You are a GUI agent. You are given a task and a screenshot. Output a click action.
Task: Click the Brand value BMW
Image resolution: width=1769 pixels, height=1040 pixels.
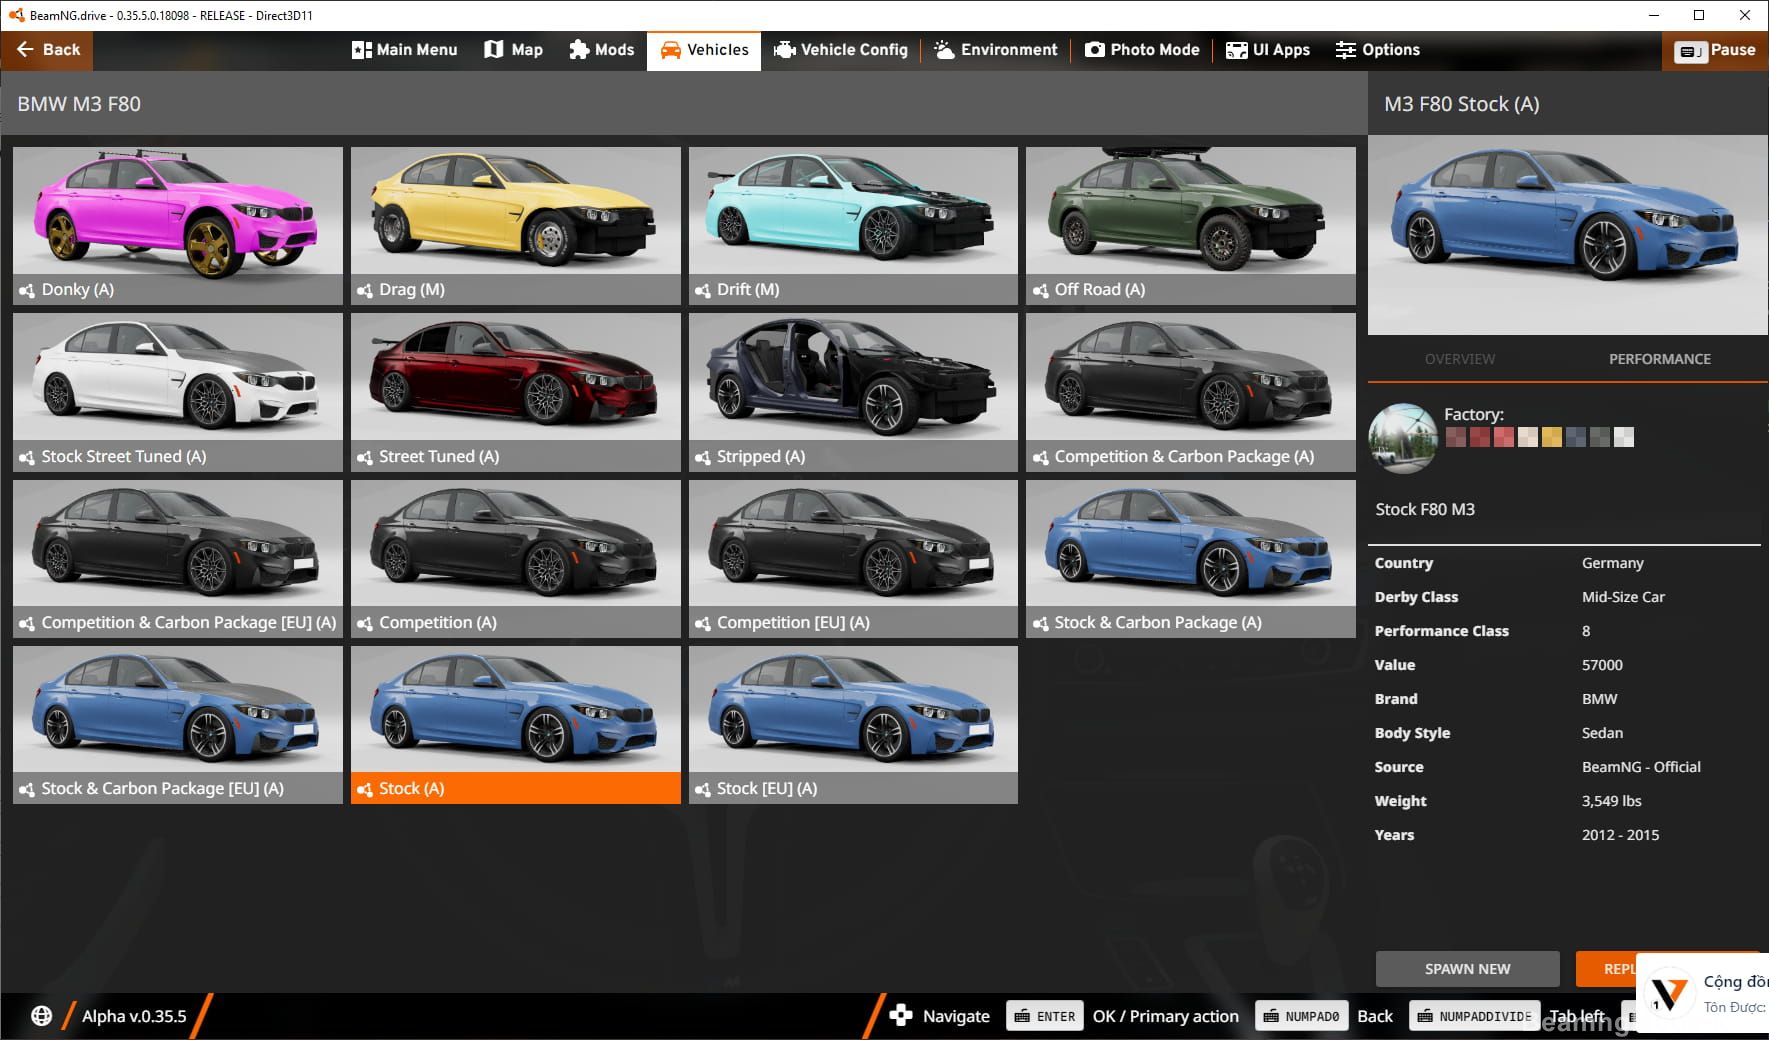pyautogui.click(x=1599, y=699)
